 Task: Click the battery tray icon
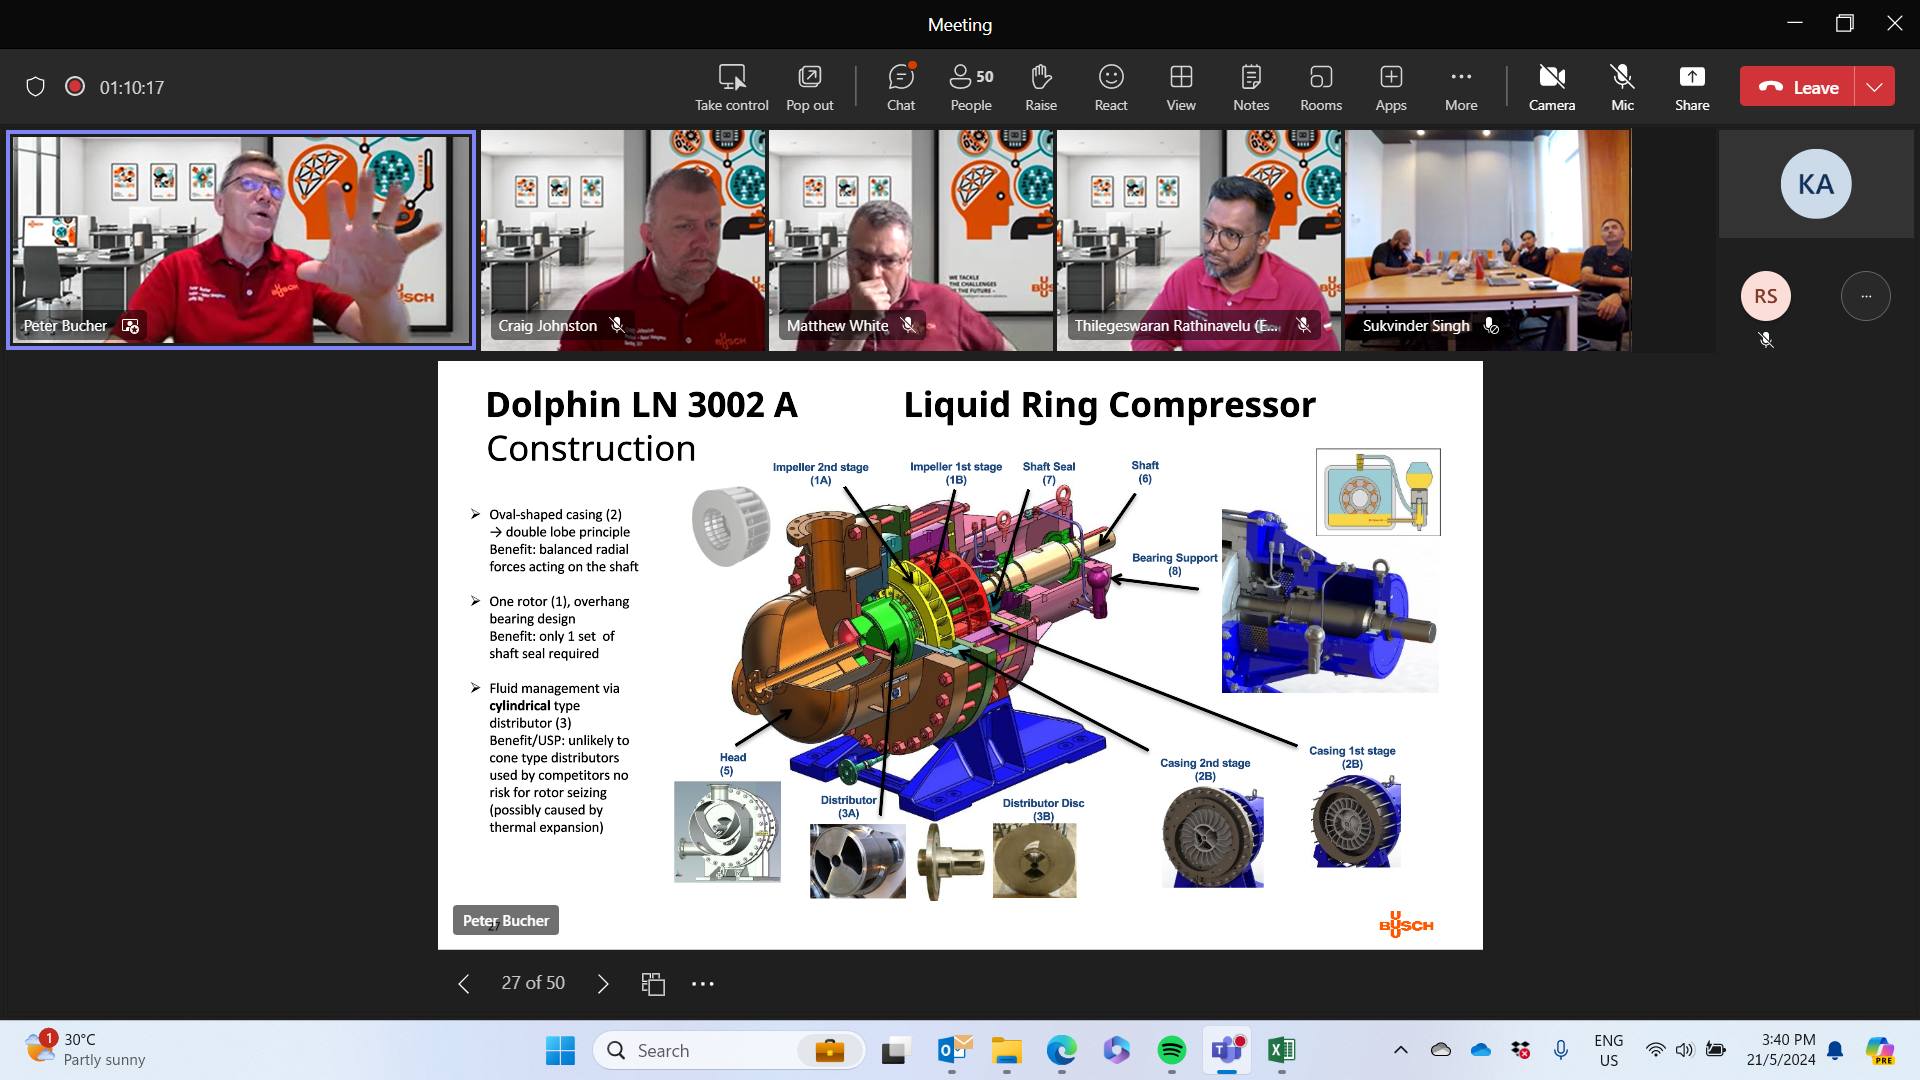pos(1716,1050)
